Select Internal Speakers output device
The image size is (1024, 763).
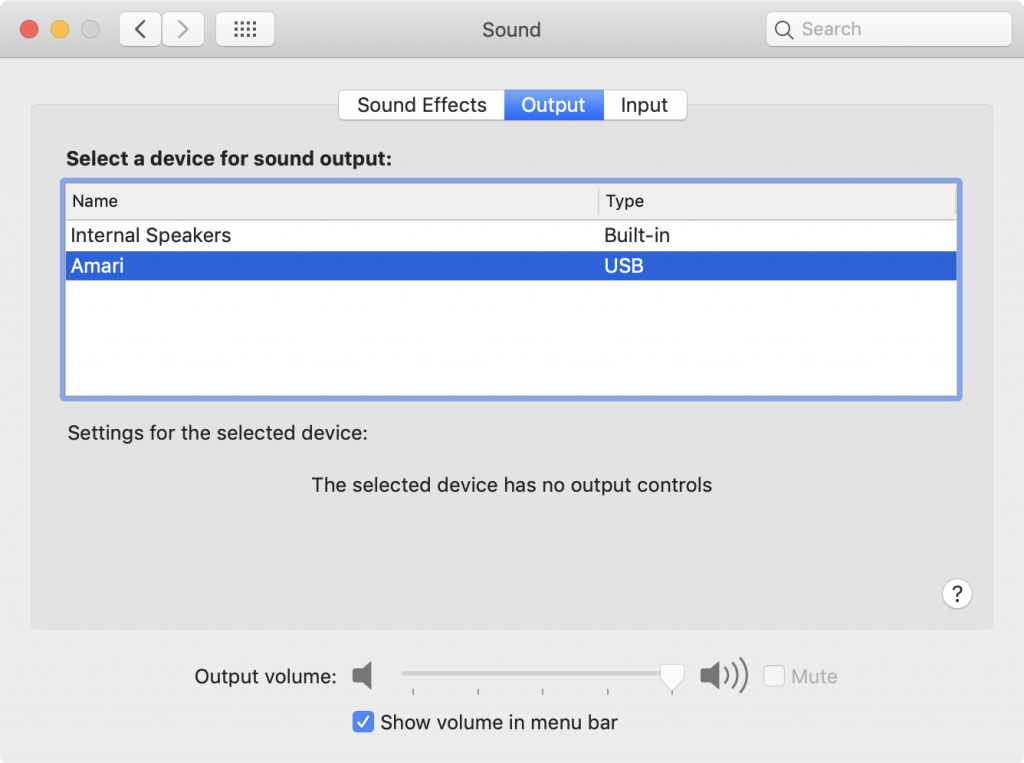click(x=511, y=235)
